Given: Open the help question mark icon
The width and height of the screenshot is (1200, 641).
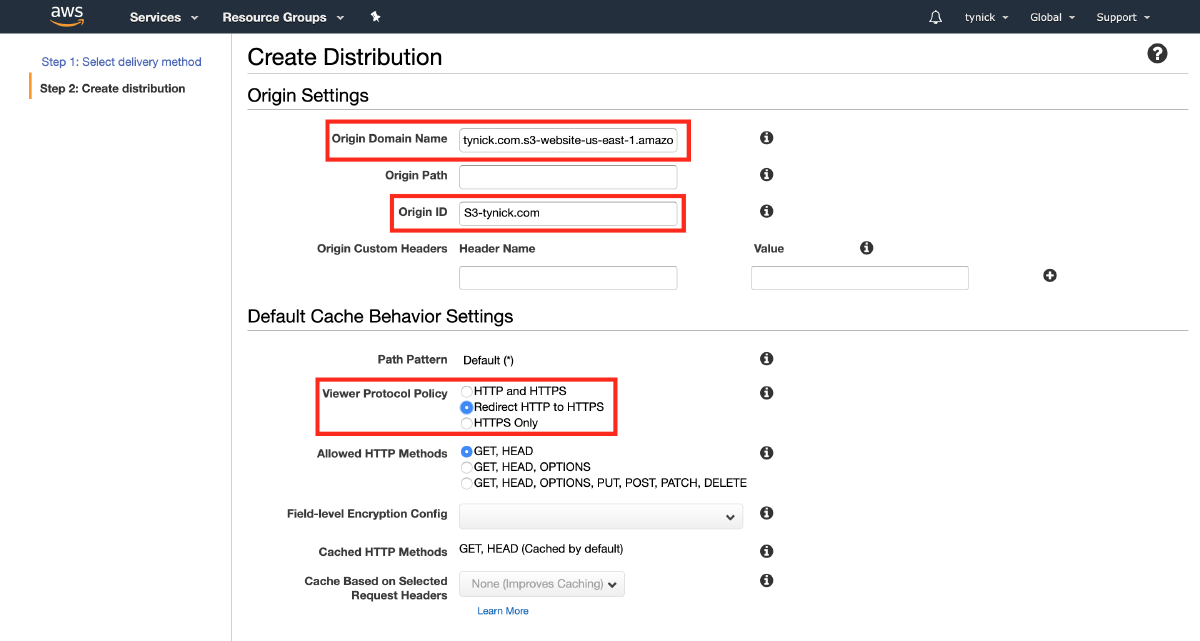Looking at the screenshot, I should pyautogui.click(x=1157, y=54).
